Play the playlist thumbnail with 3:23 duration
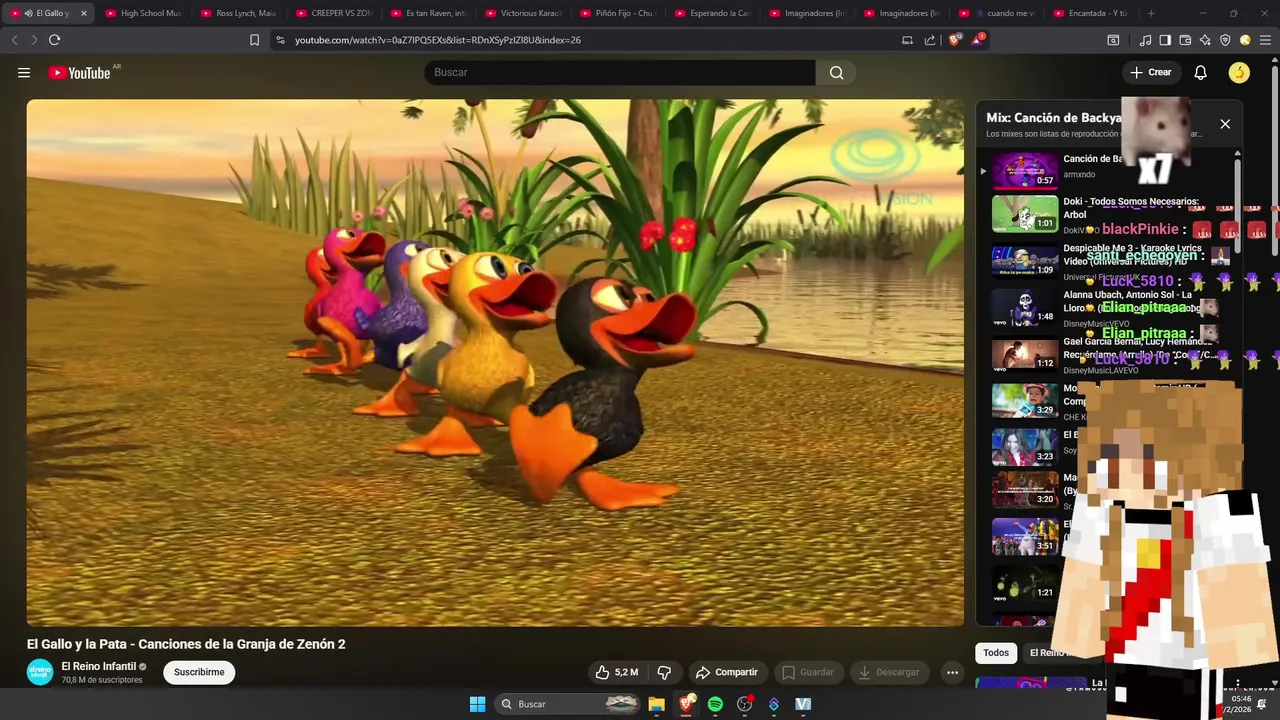 [x=1024, y=447]
